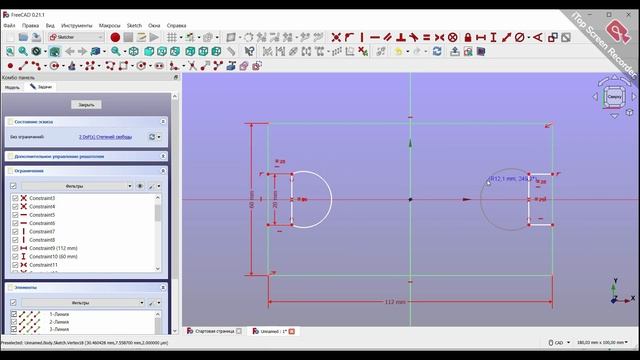Select the coincident constraint tool

coord(336,38)
